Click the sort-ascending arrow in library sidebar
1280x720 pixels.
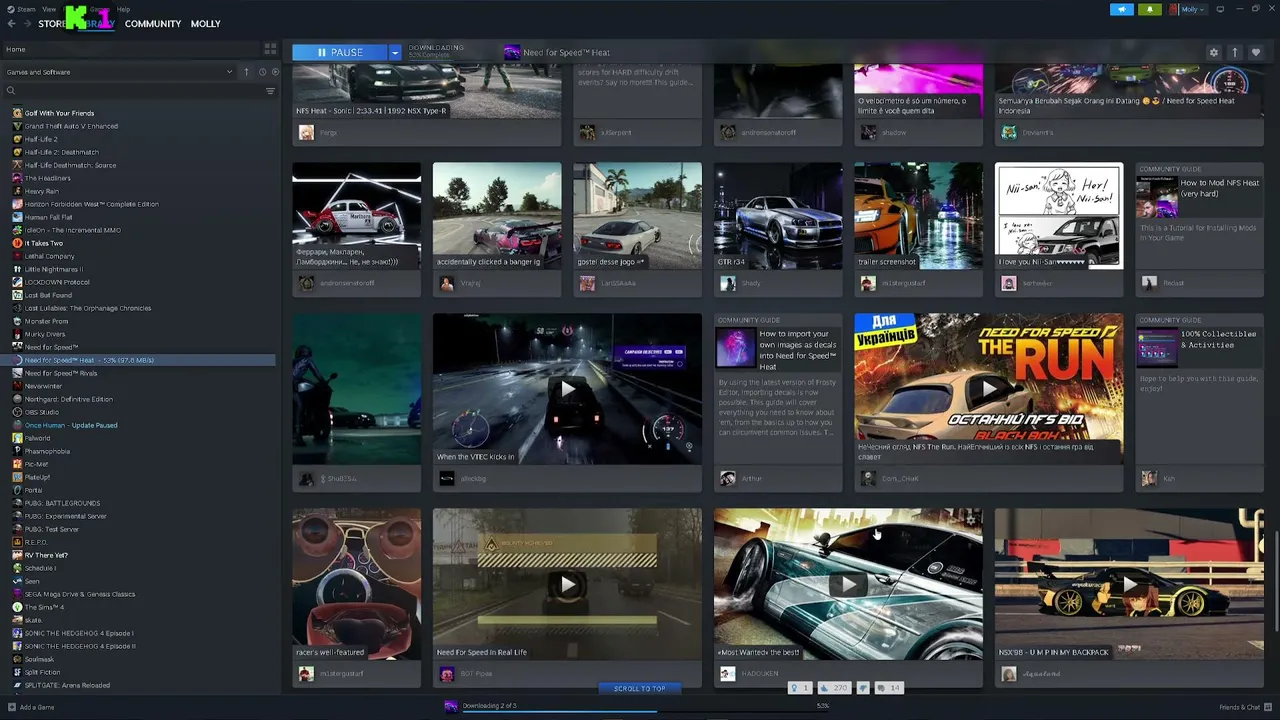(246, 72)
